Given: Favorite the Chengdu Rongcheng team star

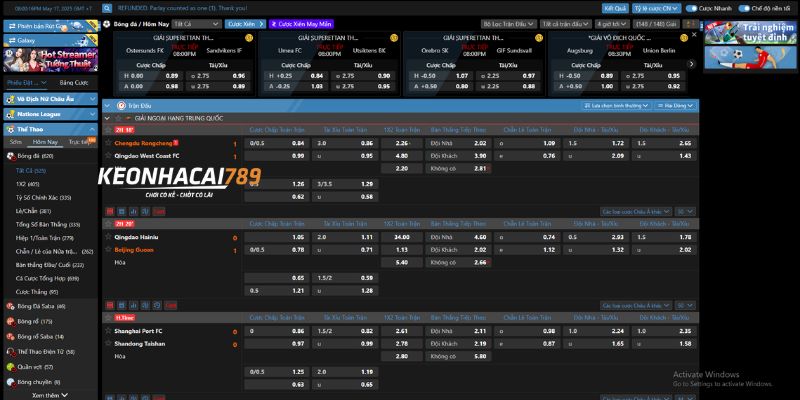Looking at the screenshot, I should coord(108,143).
